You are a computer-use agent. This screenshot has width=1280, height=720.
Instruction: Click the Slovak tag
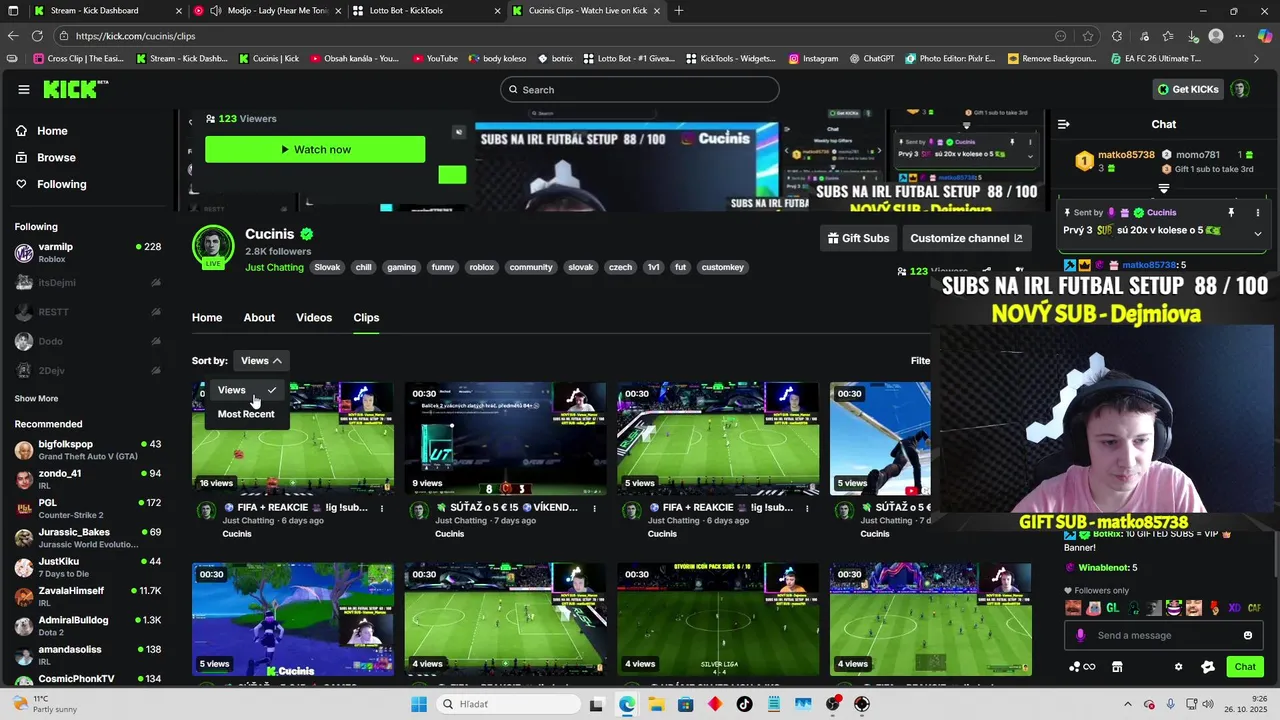[328, 268]
